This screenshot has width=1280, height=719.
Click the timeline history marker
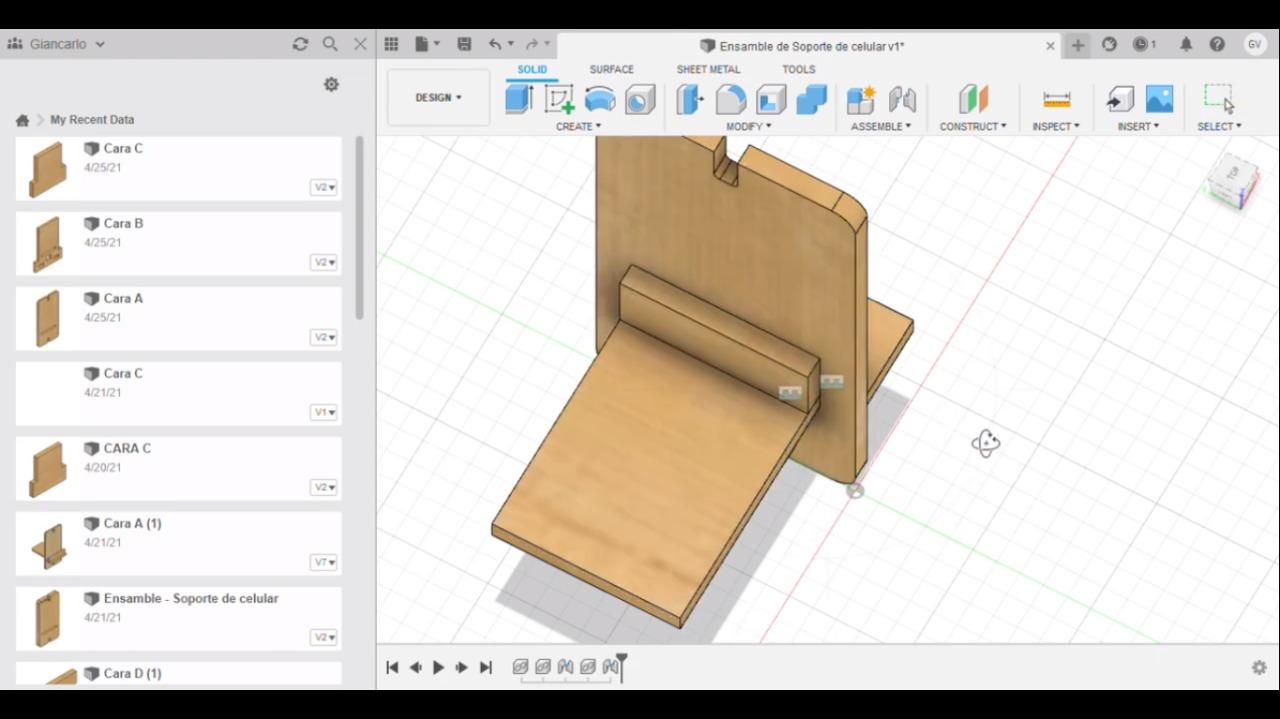621,666
